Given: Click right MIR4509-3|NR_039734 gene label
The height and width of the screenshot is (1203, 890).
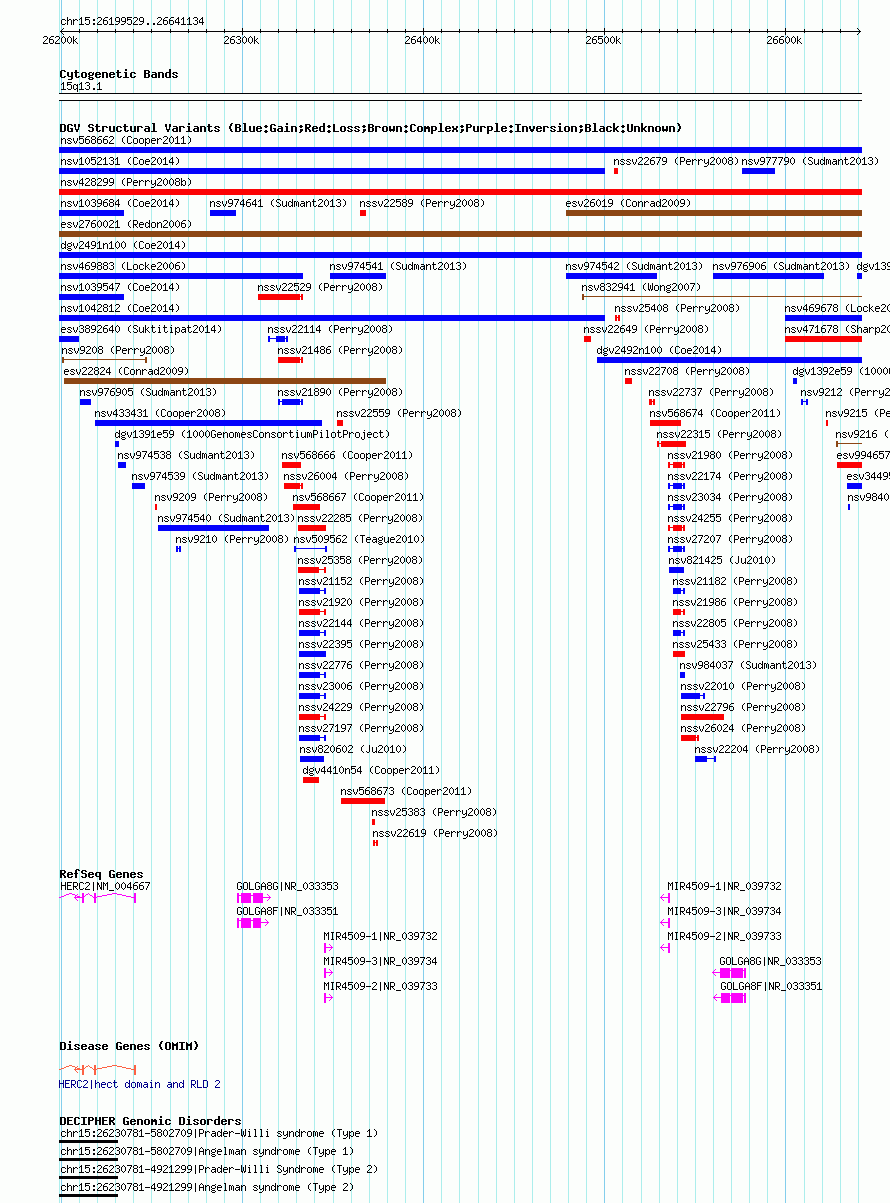Looking at the screenshot, I should click(x=725, y=911).
